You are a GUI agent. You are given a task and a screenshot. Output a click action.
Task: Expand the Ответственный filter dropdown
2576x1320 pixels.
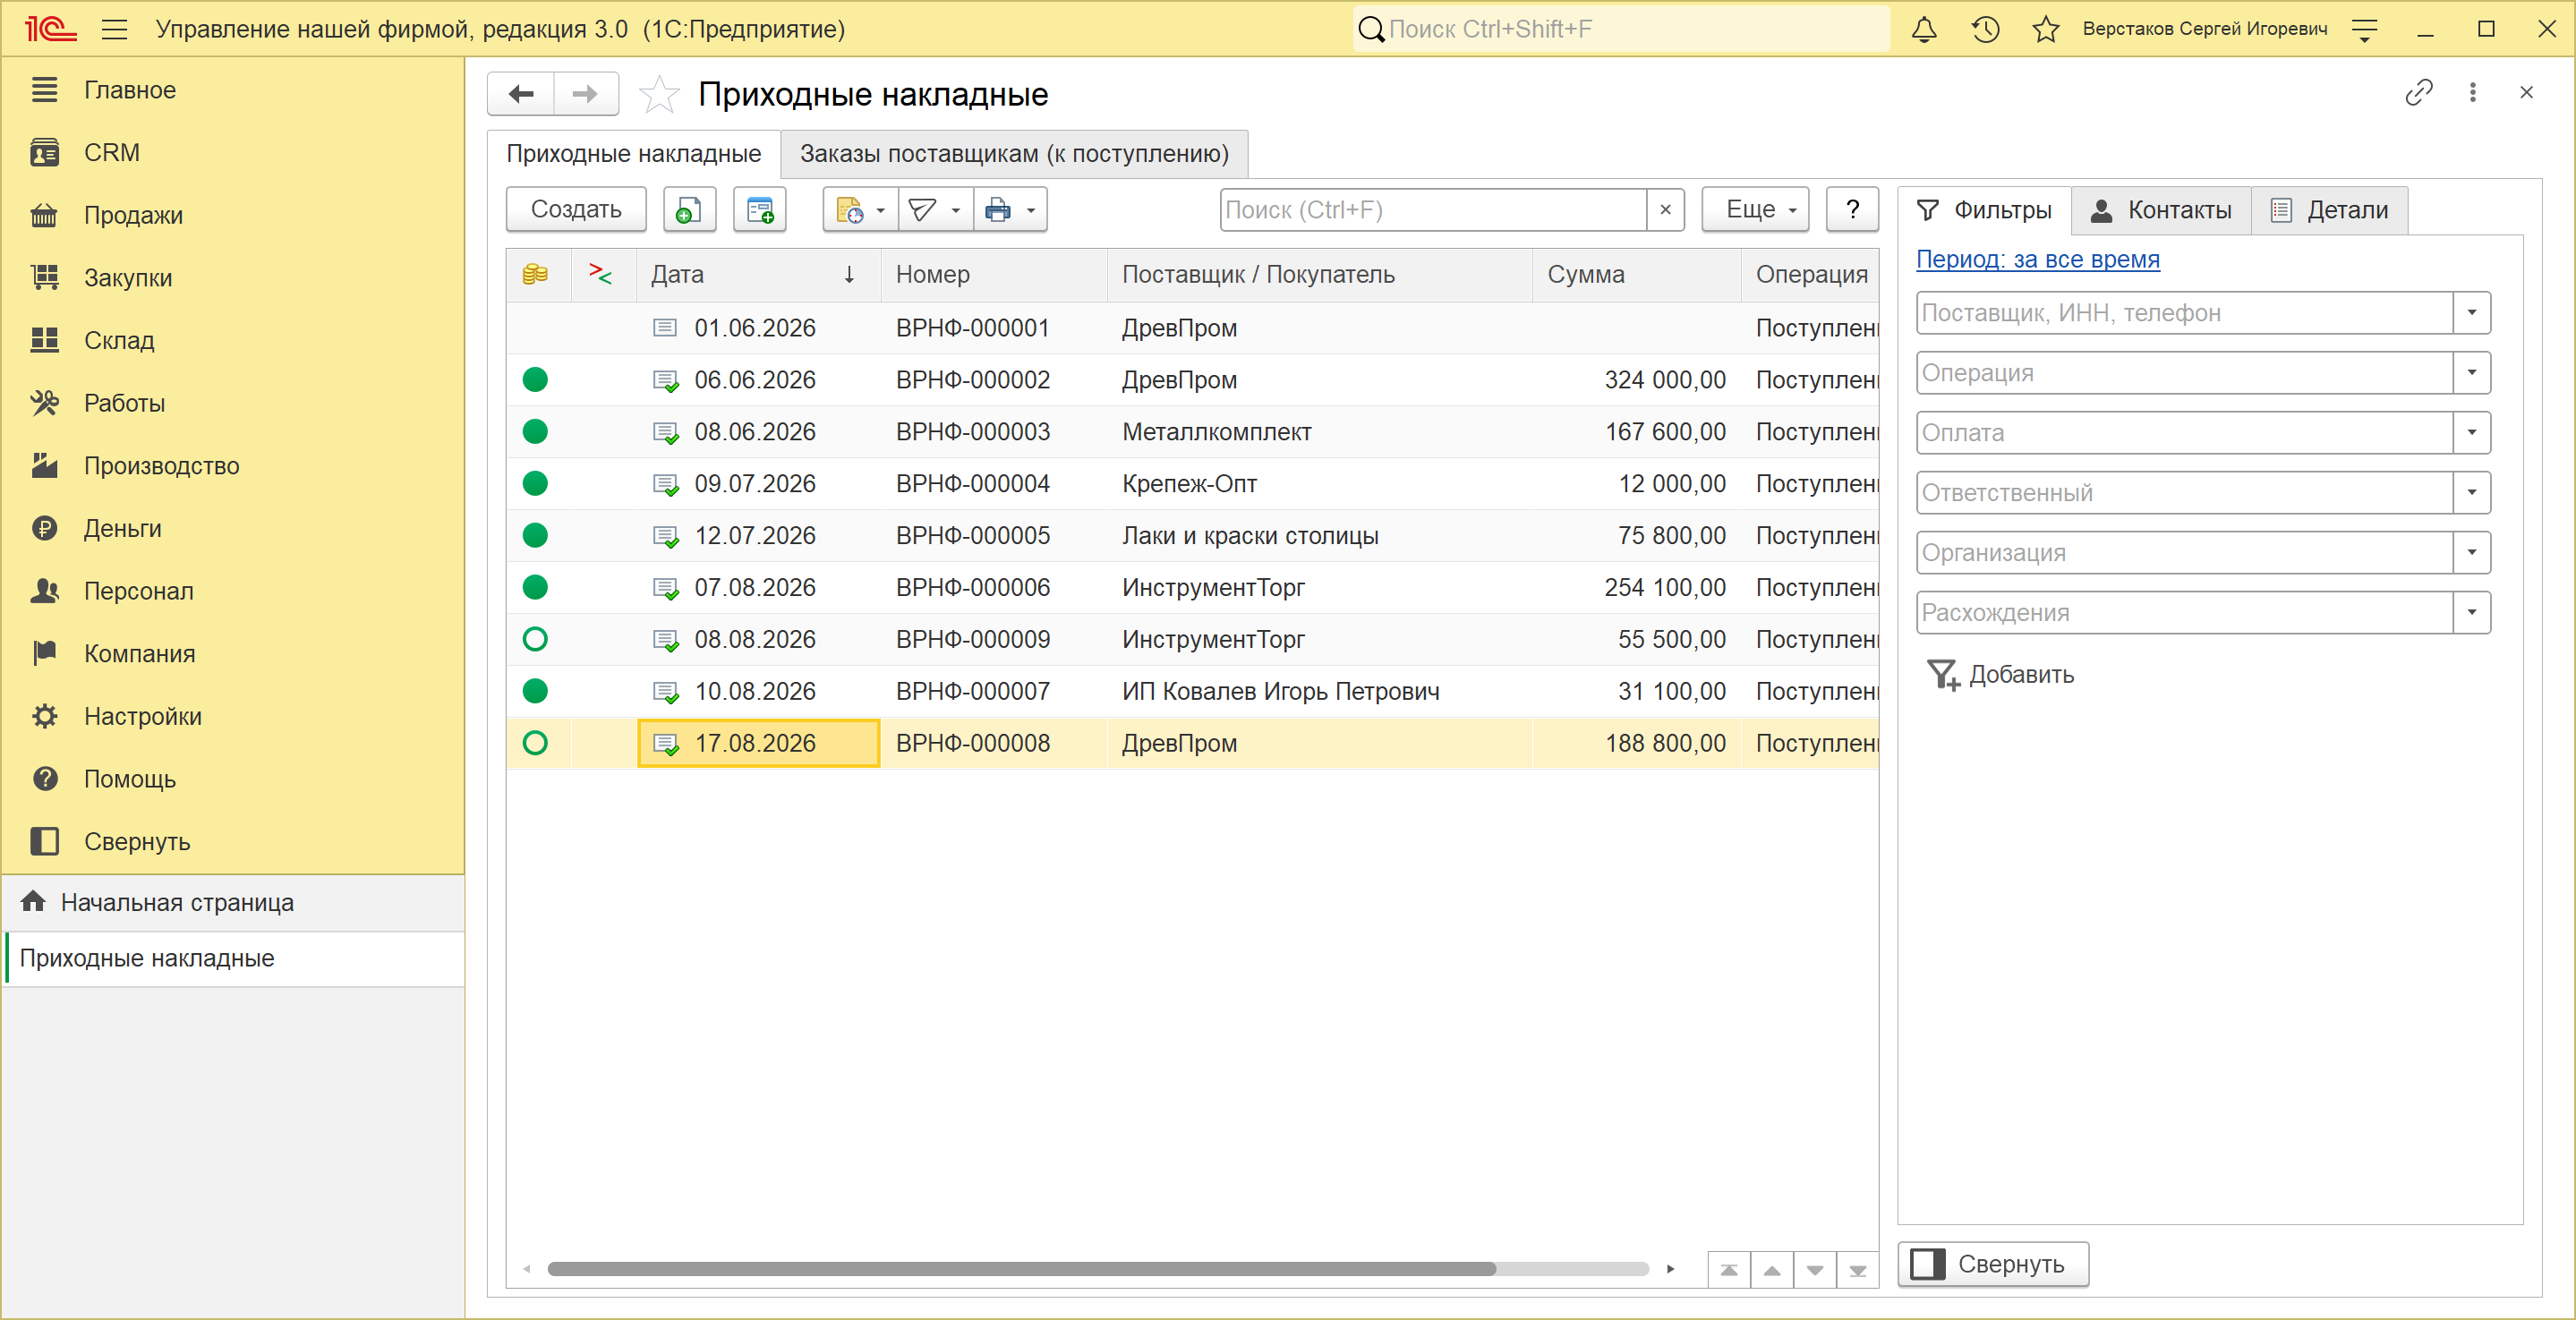click(2471, 493)
